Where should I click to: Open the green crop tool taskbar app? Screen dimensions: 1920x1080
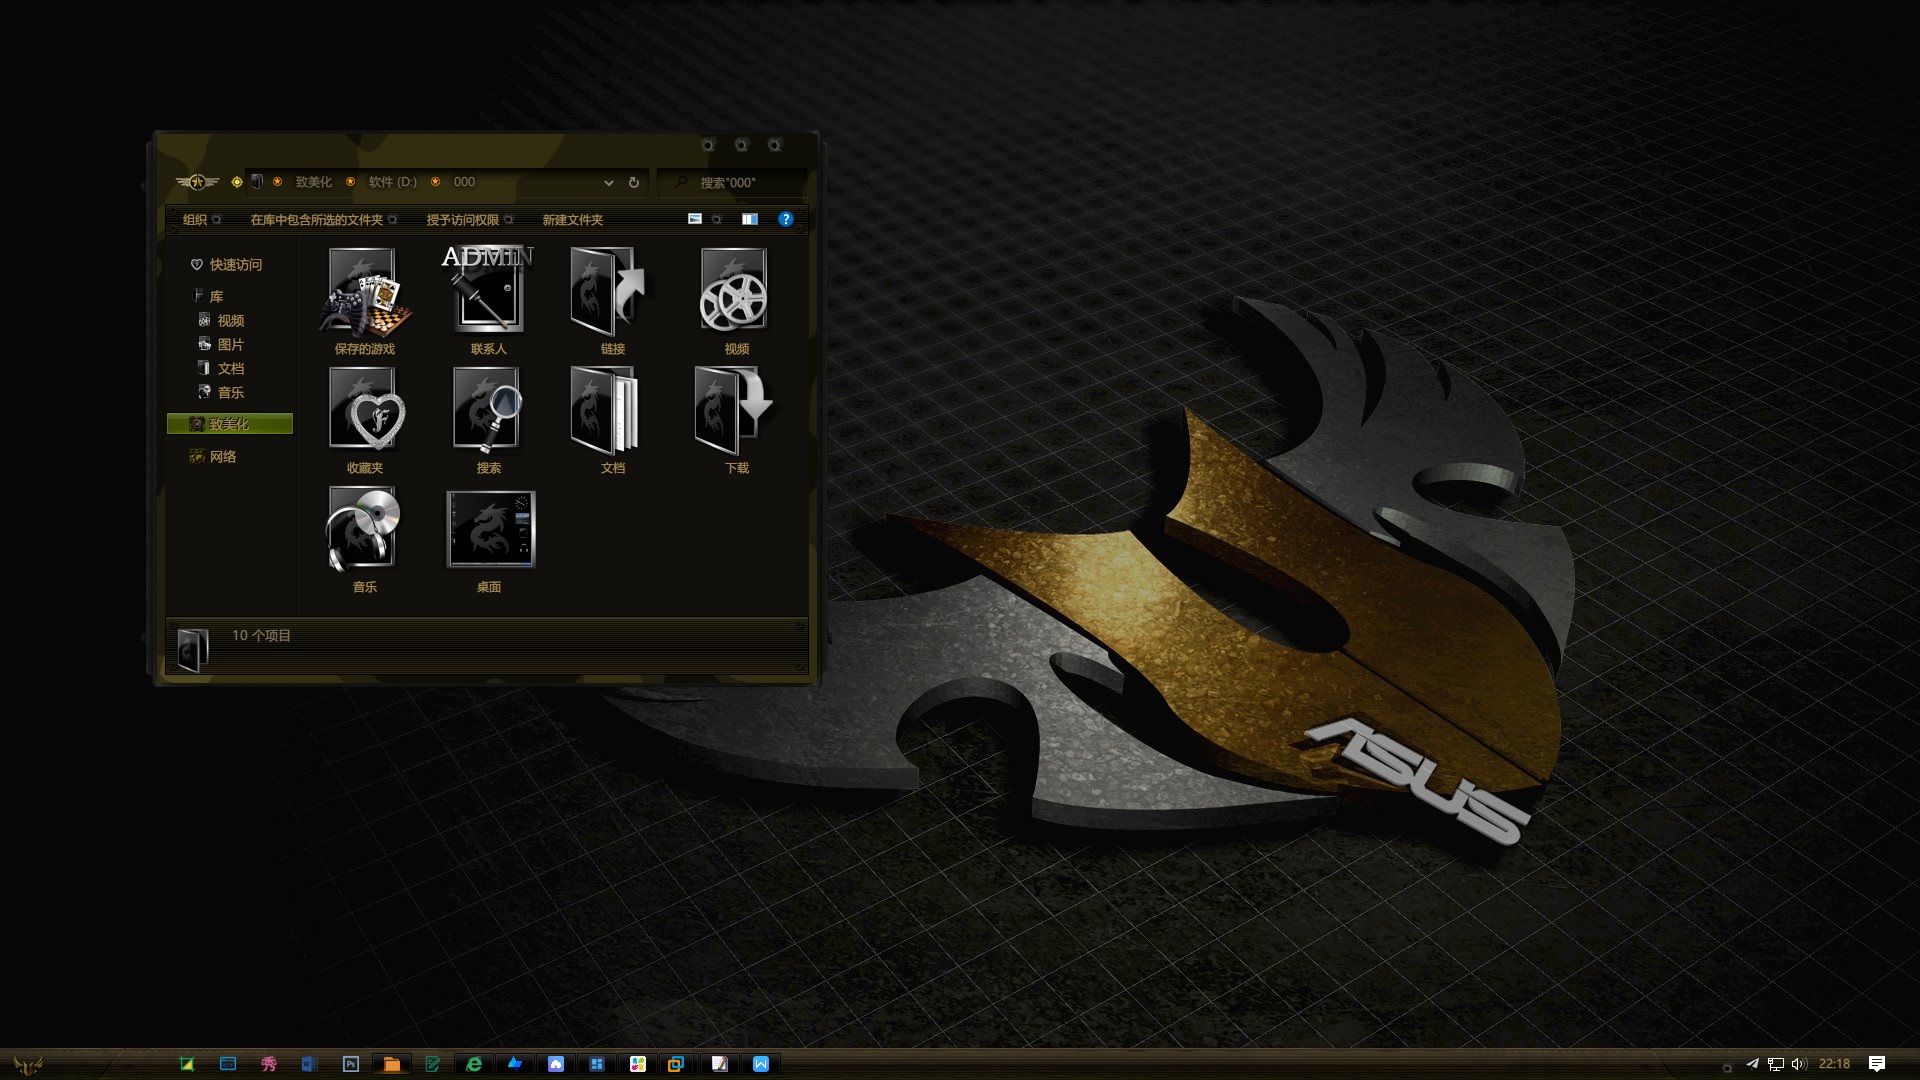(187, 1064)
